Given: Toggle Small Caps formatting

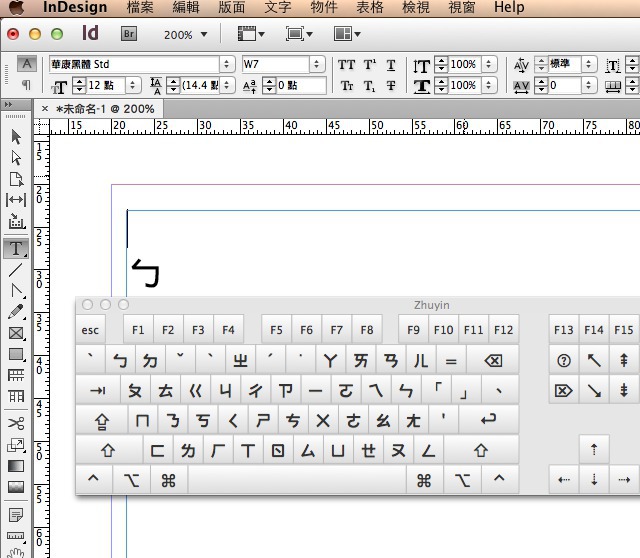Looking at the screenshot, I should (347, 86).
